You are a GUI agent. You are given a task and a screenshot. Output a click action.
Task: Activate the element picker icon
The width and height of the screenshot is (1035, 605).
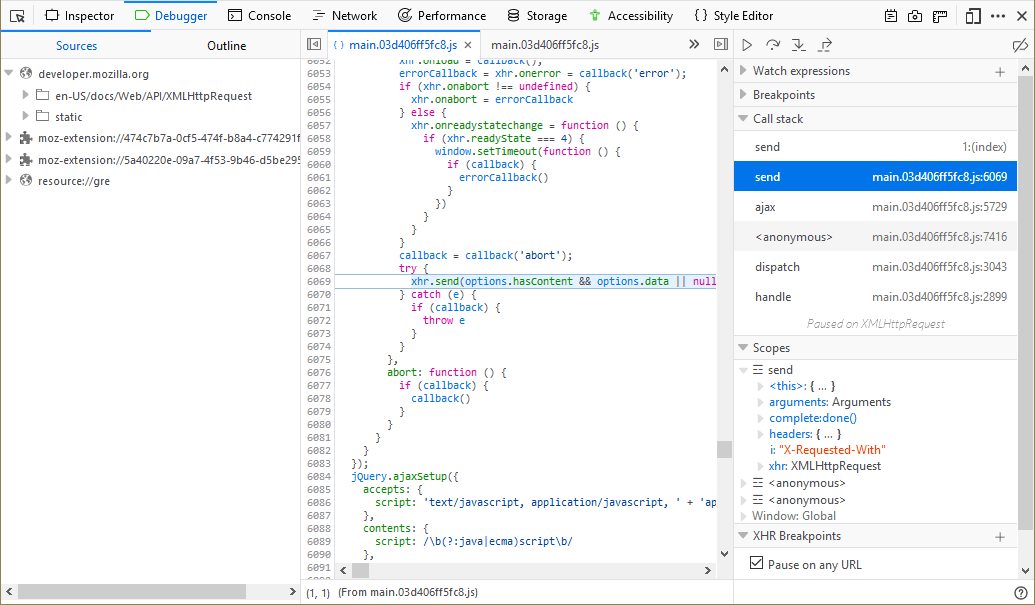coord(17,16)
